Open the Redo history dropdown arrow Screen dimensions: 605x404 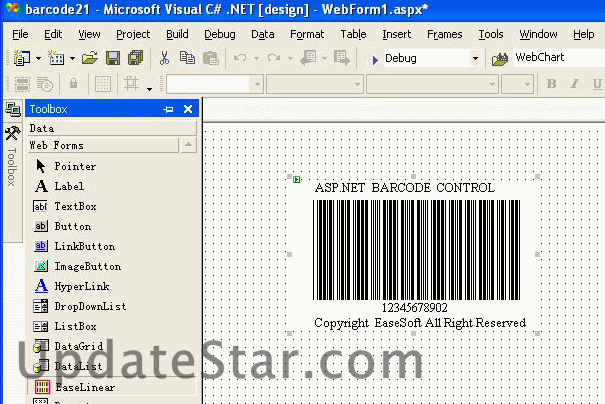click(x=290, y=59)
